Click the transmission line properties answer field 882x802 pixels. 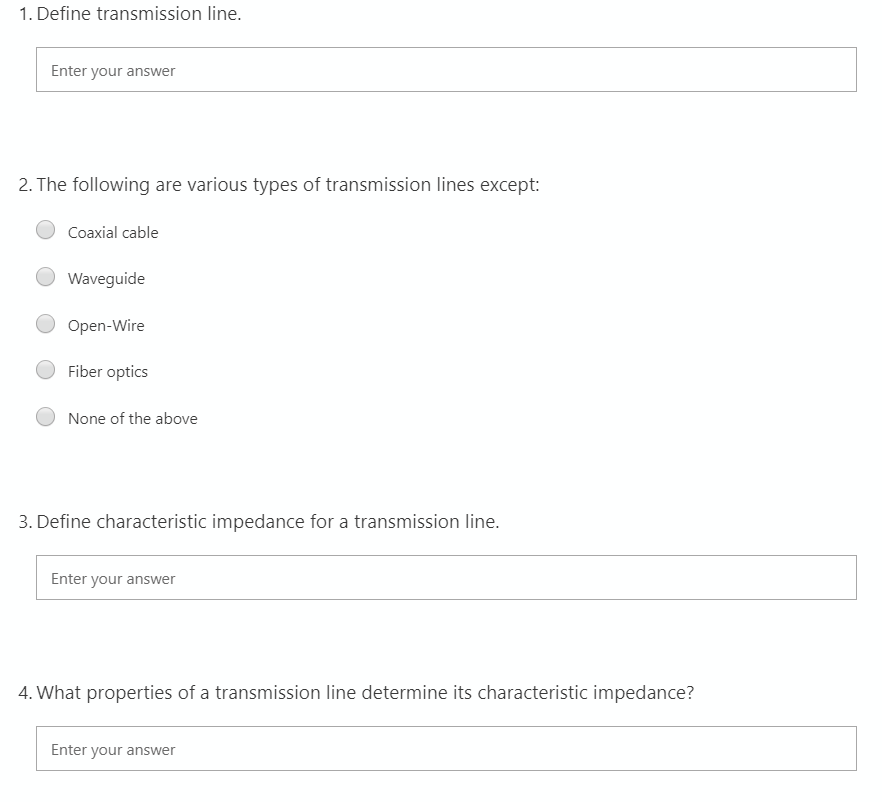point(446,748)
